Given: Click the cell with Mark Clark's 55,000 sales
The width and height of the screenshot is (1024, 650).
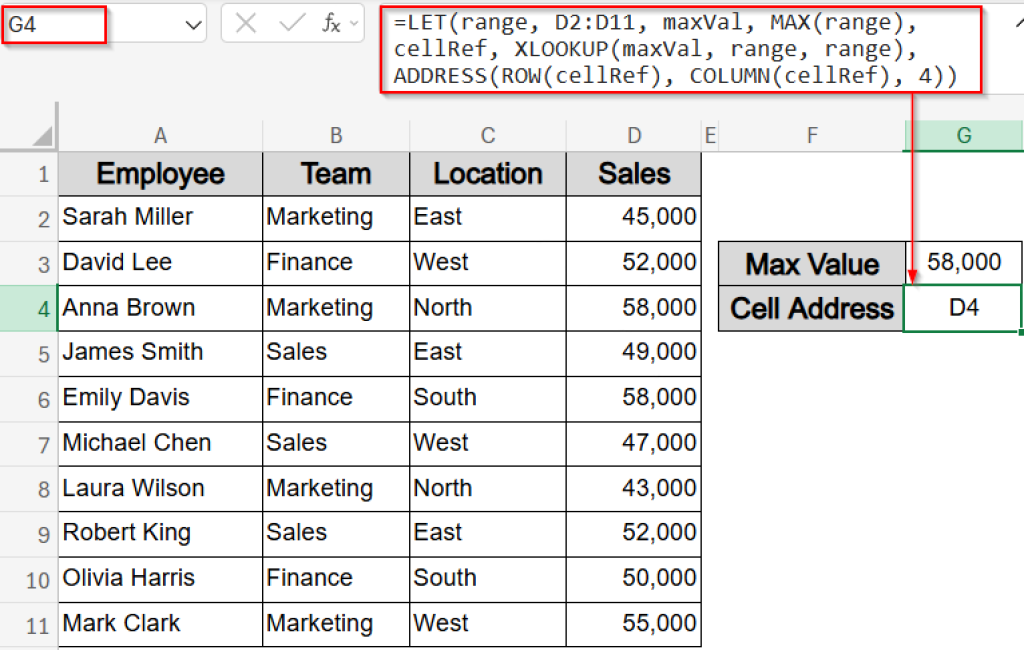Looking at the screenshot, I should (634, 624).
